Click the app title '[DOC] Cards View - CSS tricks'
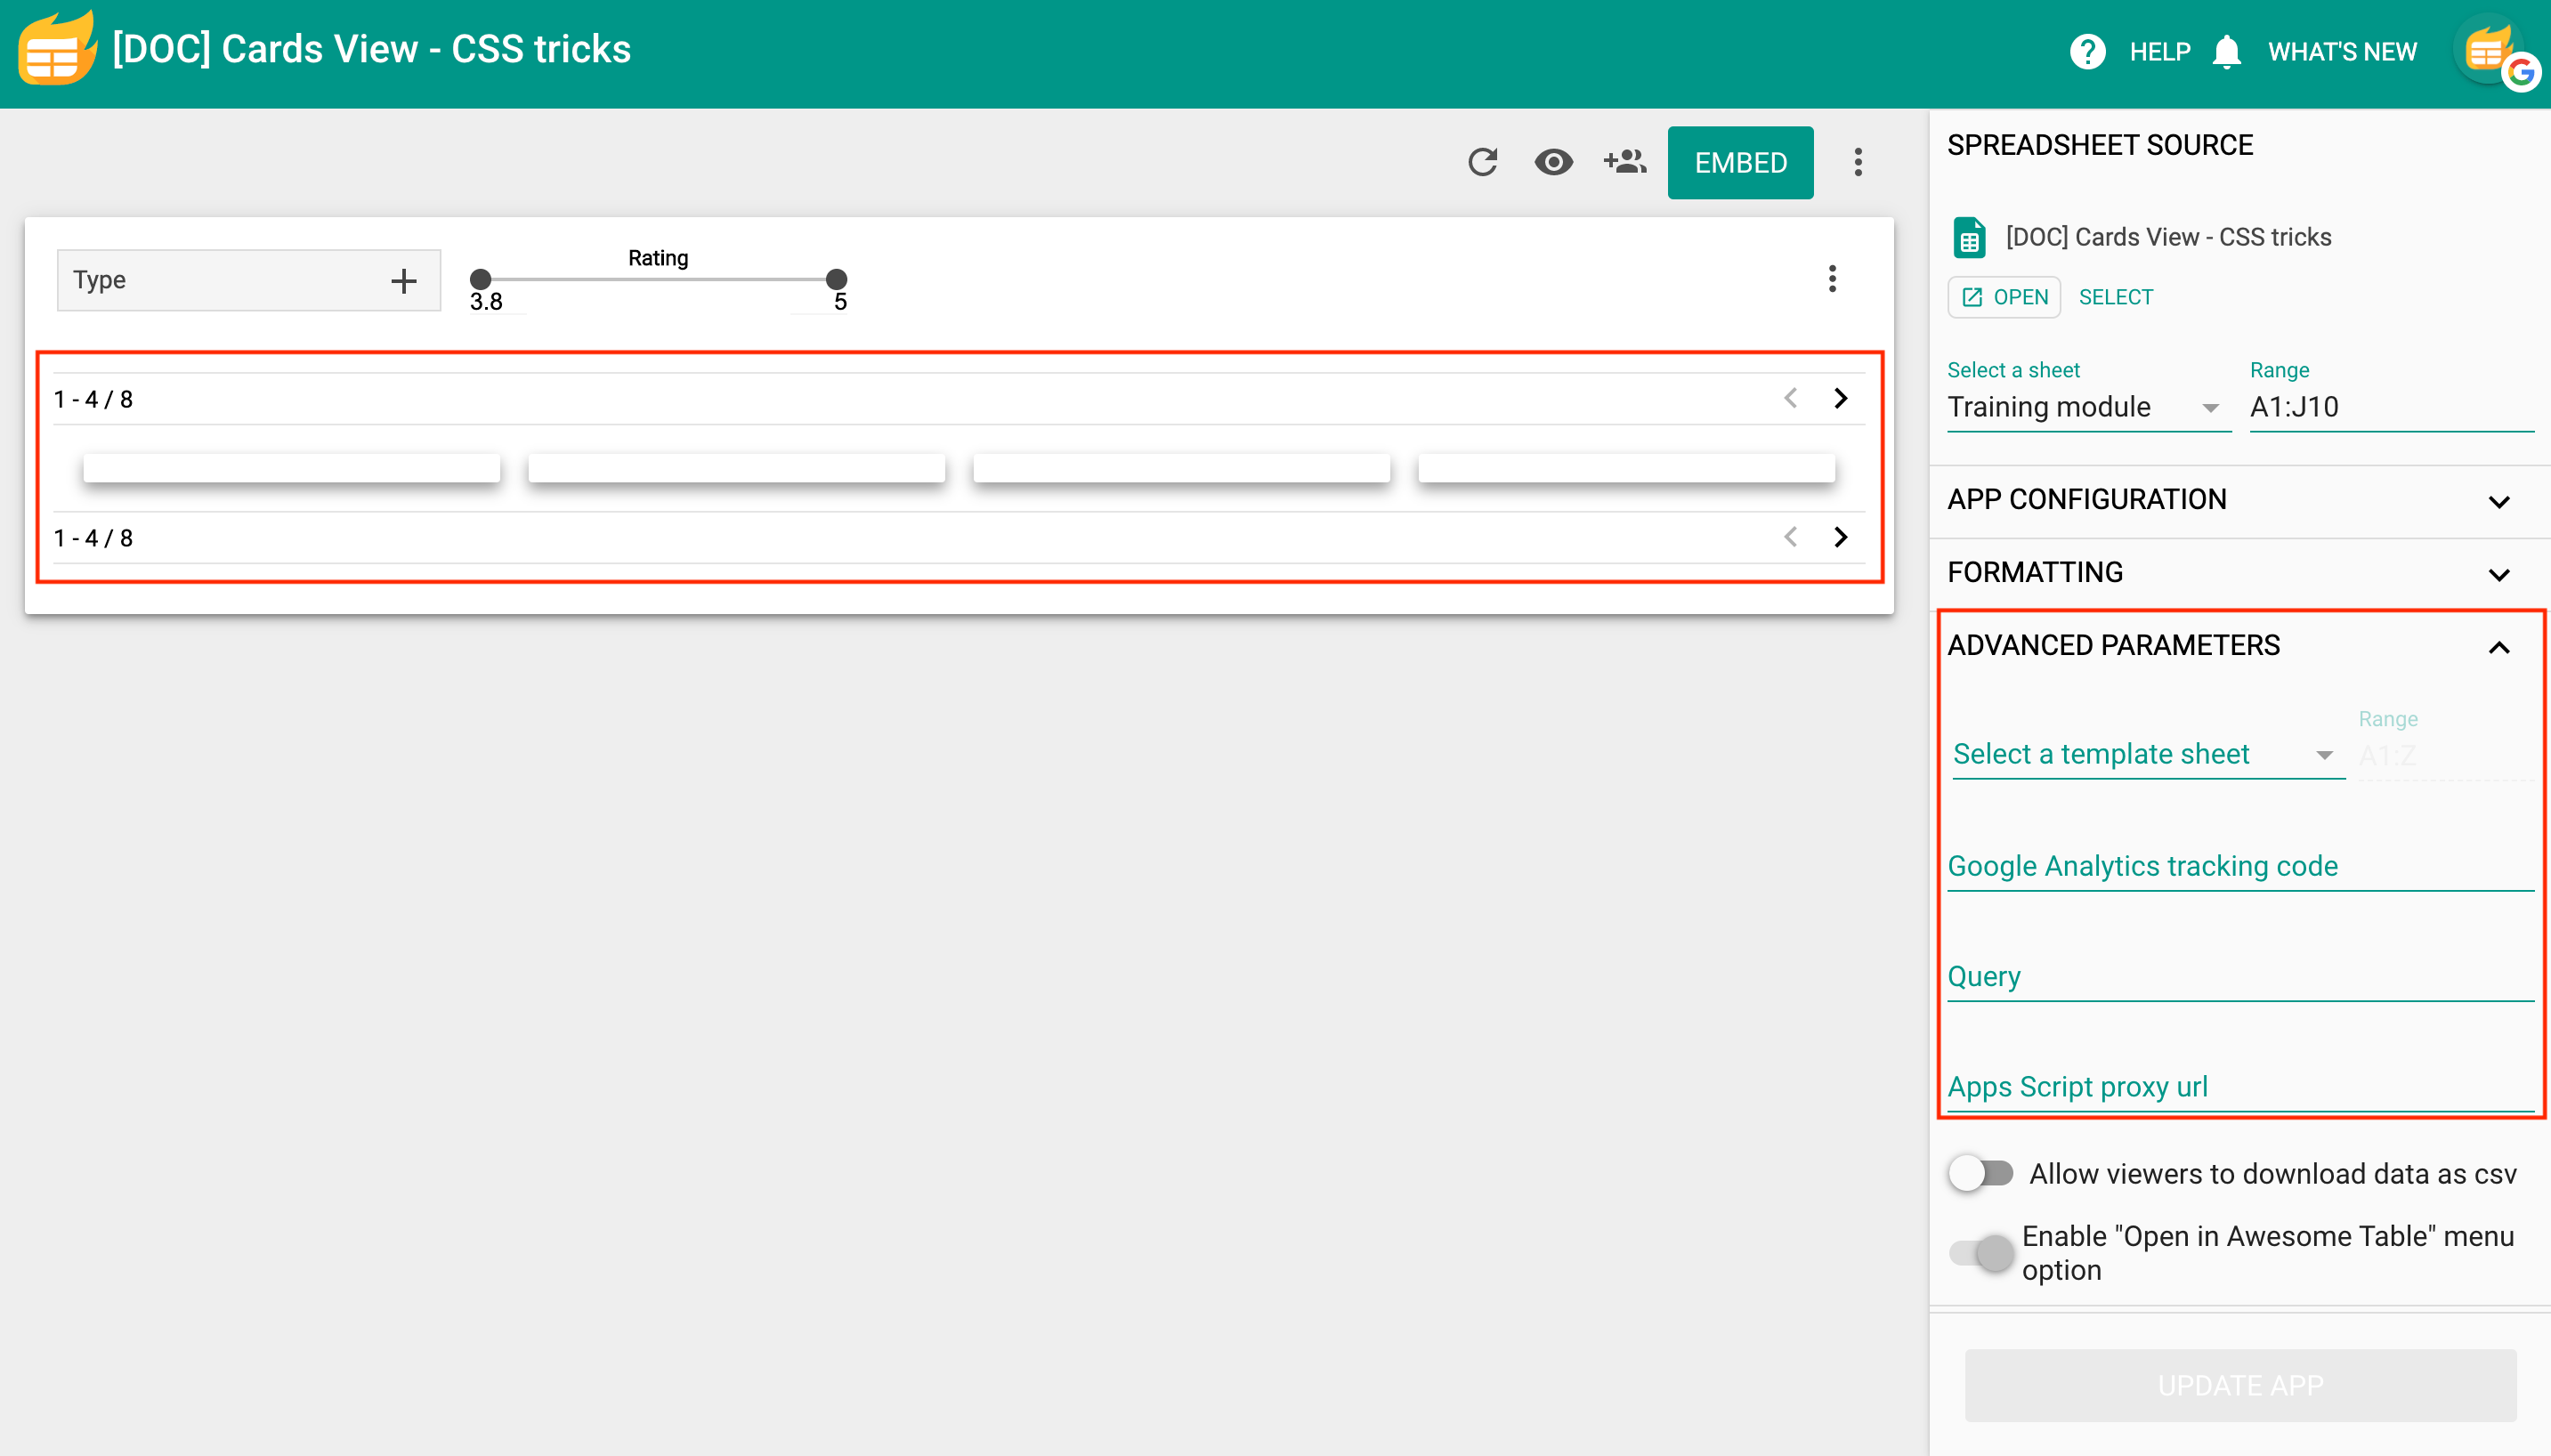2551x1456 pixels. tap(371, 49)
